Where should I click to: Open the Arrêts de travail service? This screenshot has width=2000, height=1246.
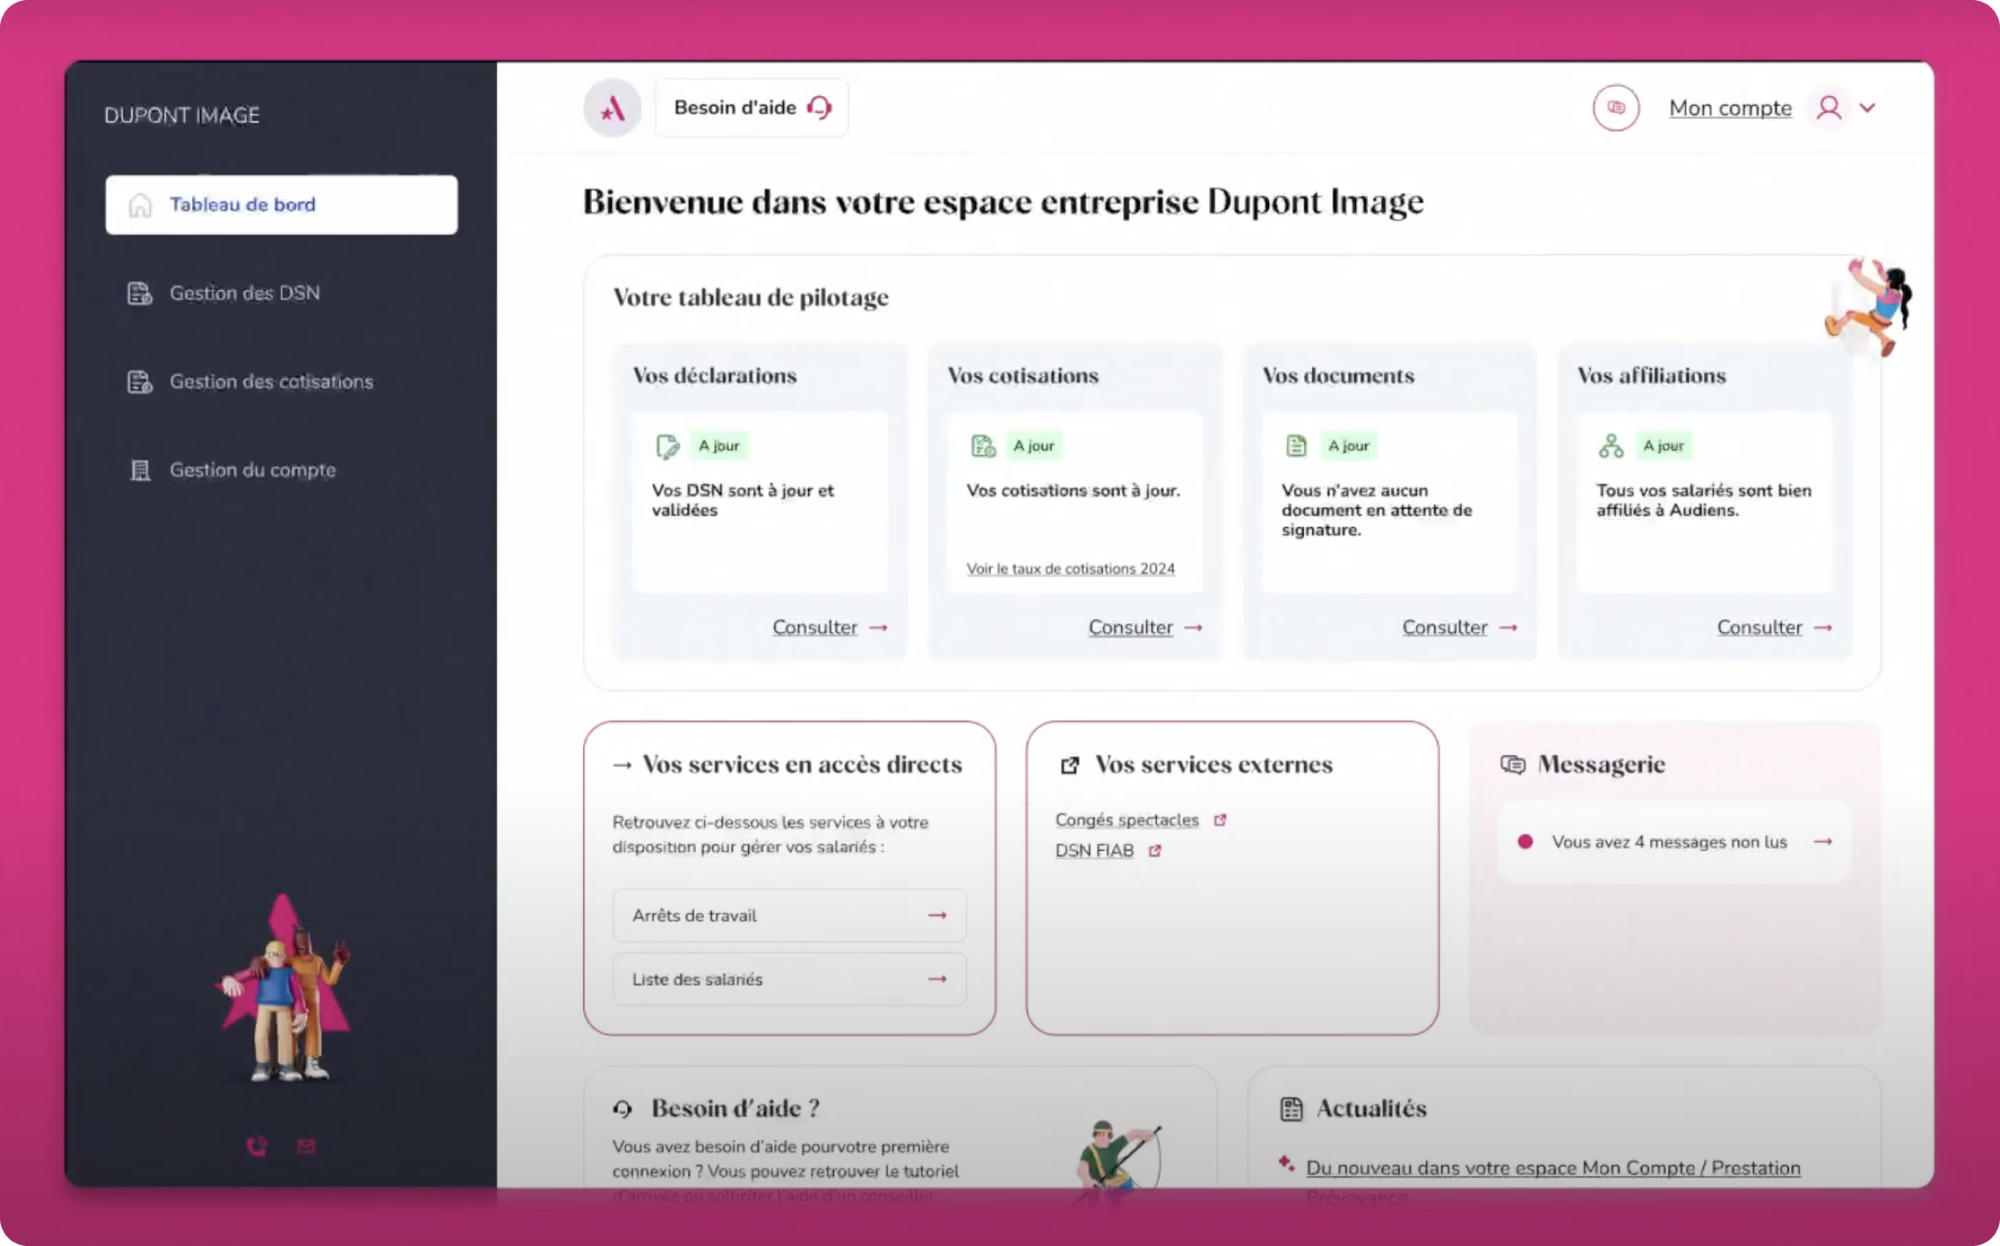pyautogui.click(x=788, y=915)
